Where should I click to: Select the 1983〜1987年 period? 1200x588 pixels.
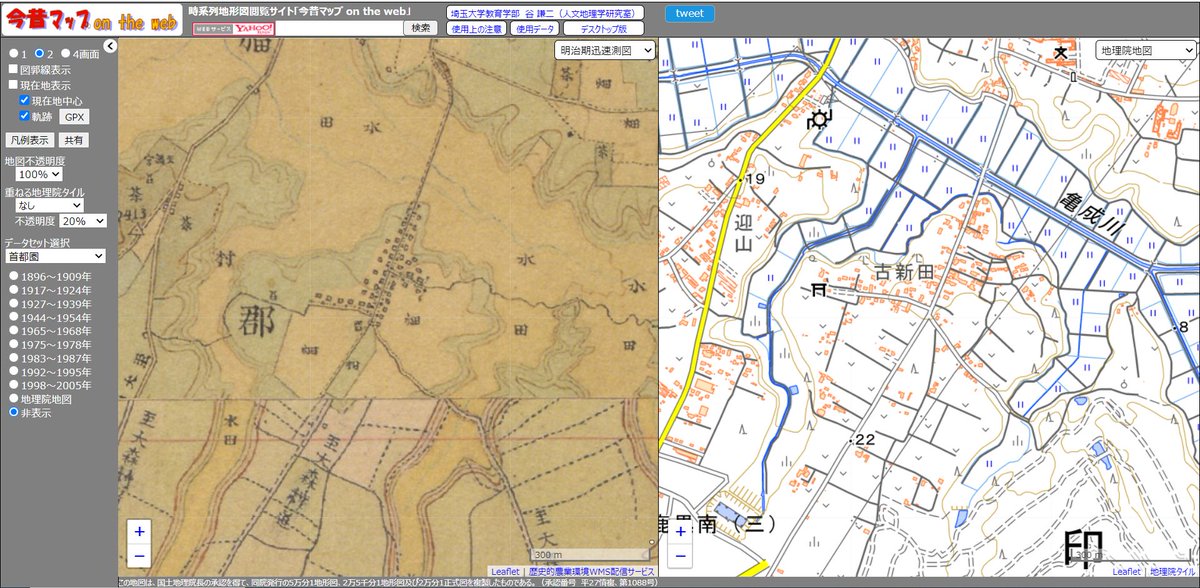[x=14, y=358]
